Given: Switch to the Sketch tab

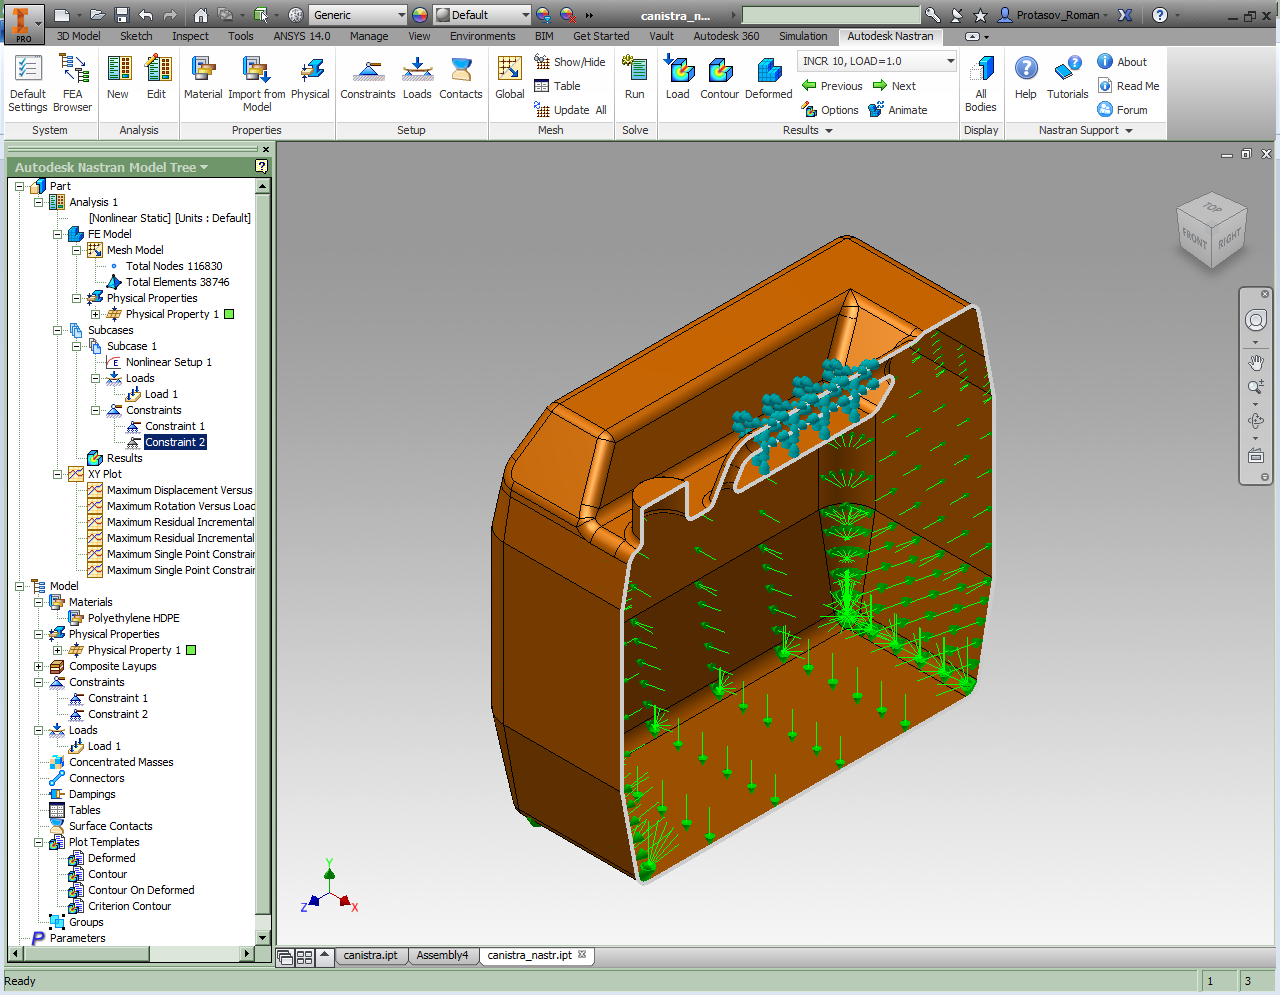Looking at the screenshot, I should (136, 36).
